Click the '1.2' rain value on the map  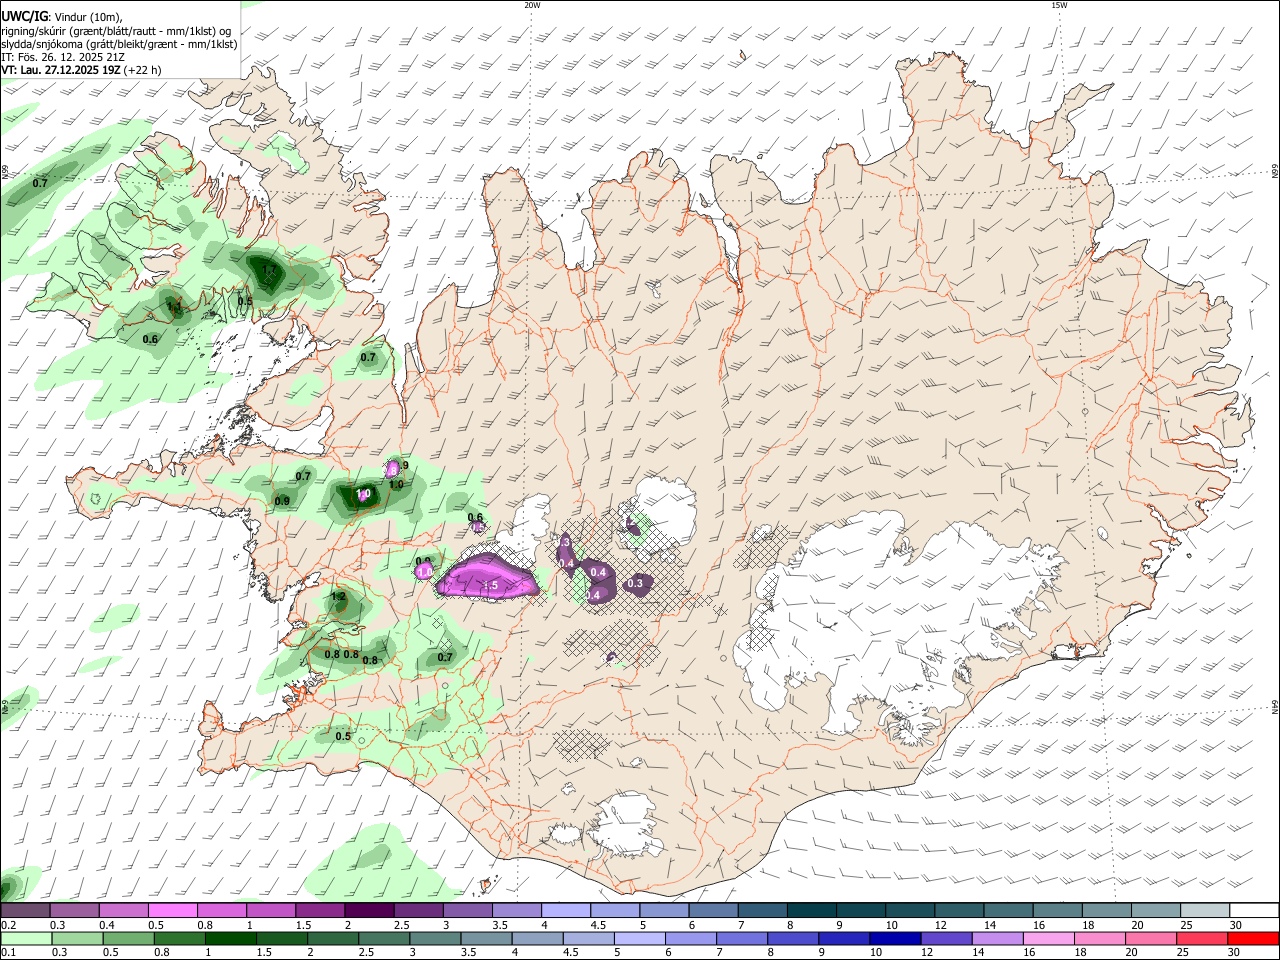click(337, 597)
